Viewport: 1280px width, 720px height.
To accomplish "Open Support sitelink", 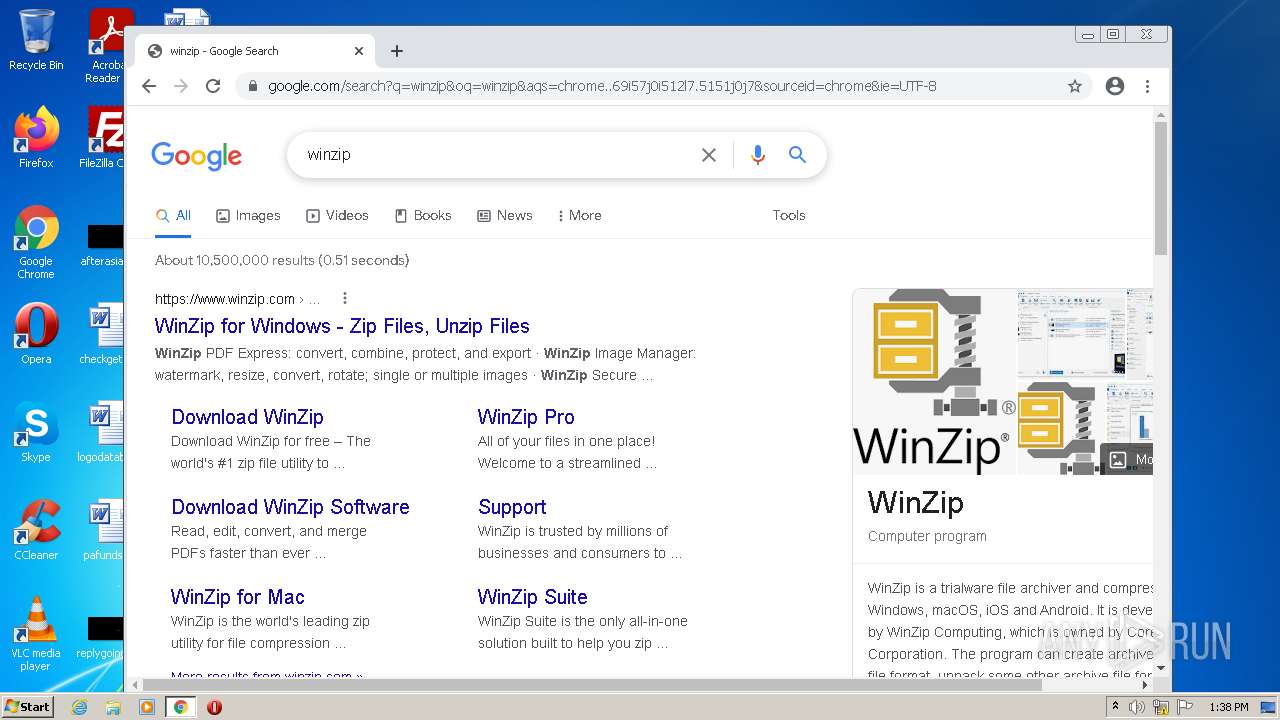I will point(512,507).
